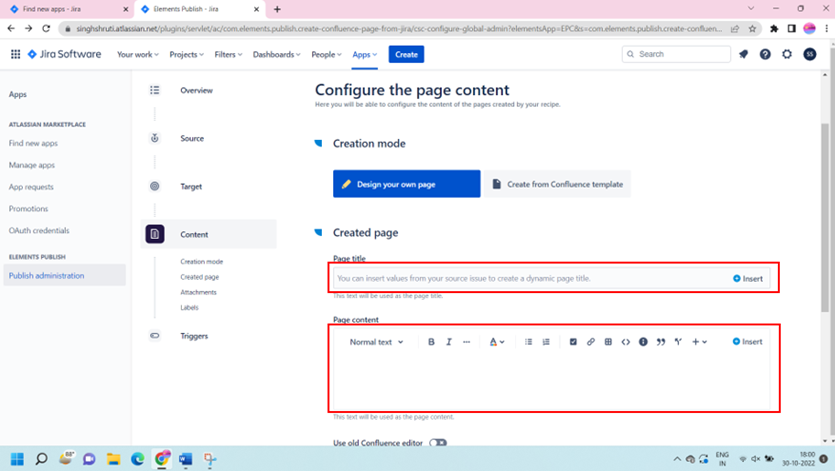Insert a quote block

click(661, 342)
